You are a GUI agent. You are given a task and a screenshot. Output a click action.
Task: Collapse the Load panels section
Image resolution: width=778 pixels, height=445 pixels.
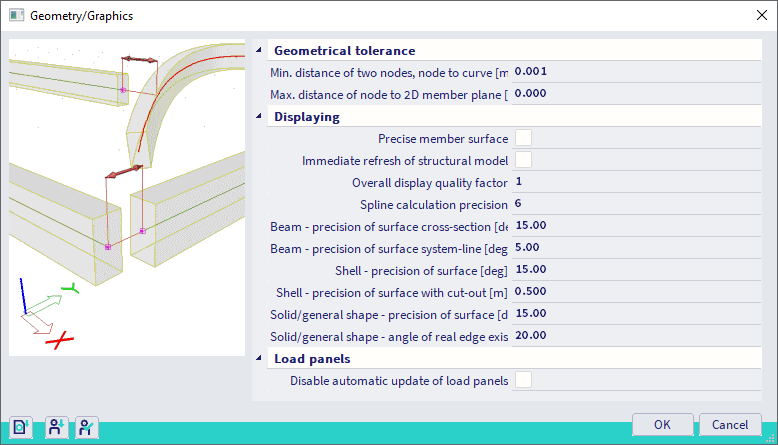tap(259, 358)
